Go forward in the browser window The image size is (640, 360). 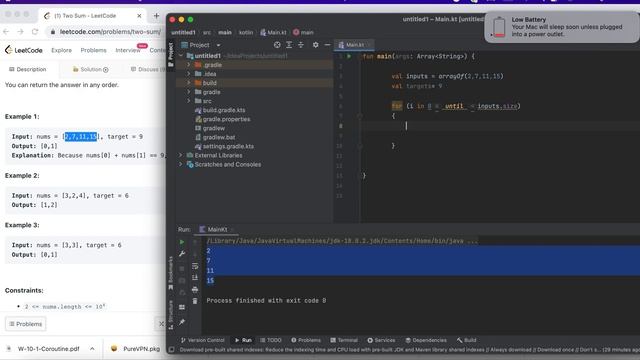[20, 31]
